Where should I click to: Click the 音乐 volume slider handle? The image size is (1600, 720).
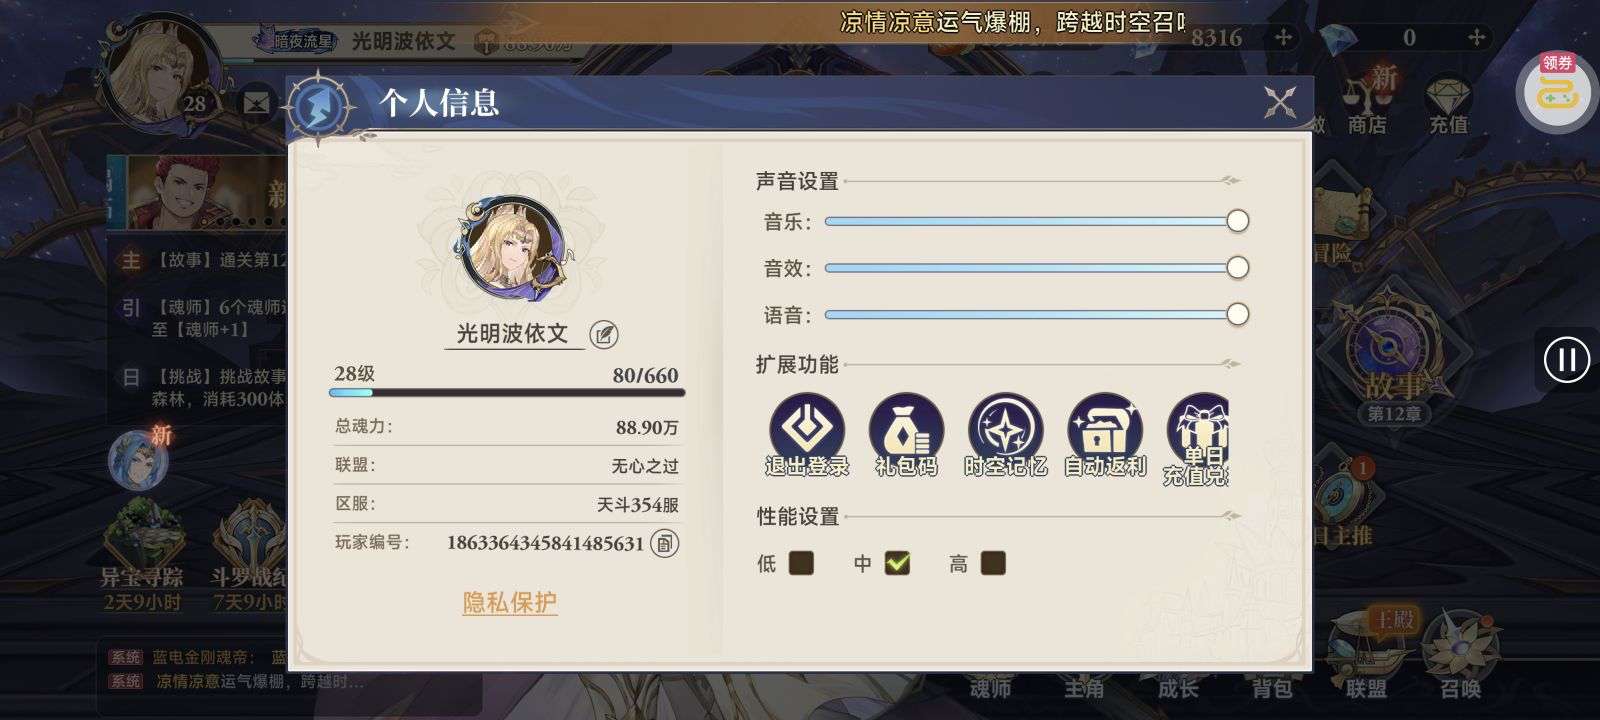tap(1237, 221)
